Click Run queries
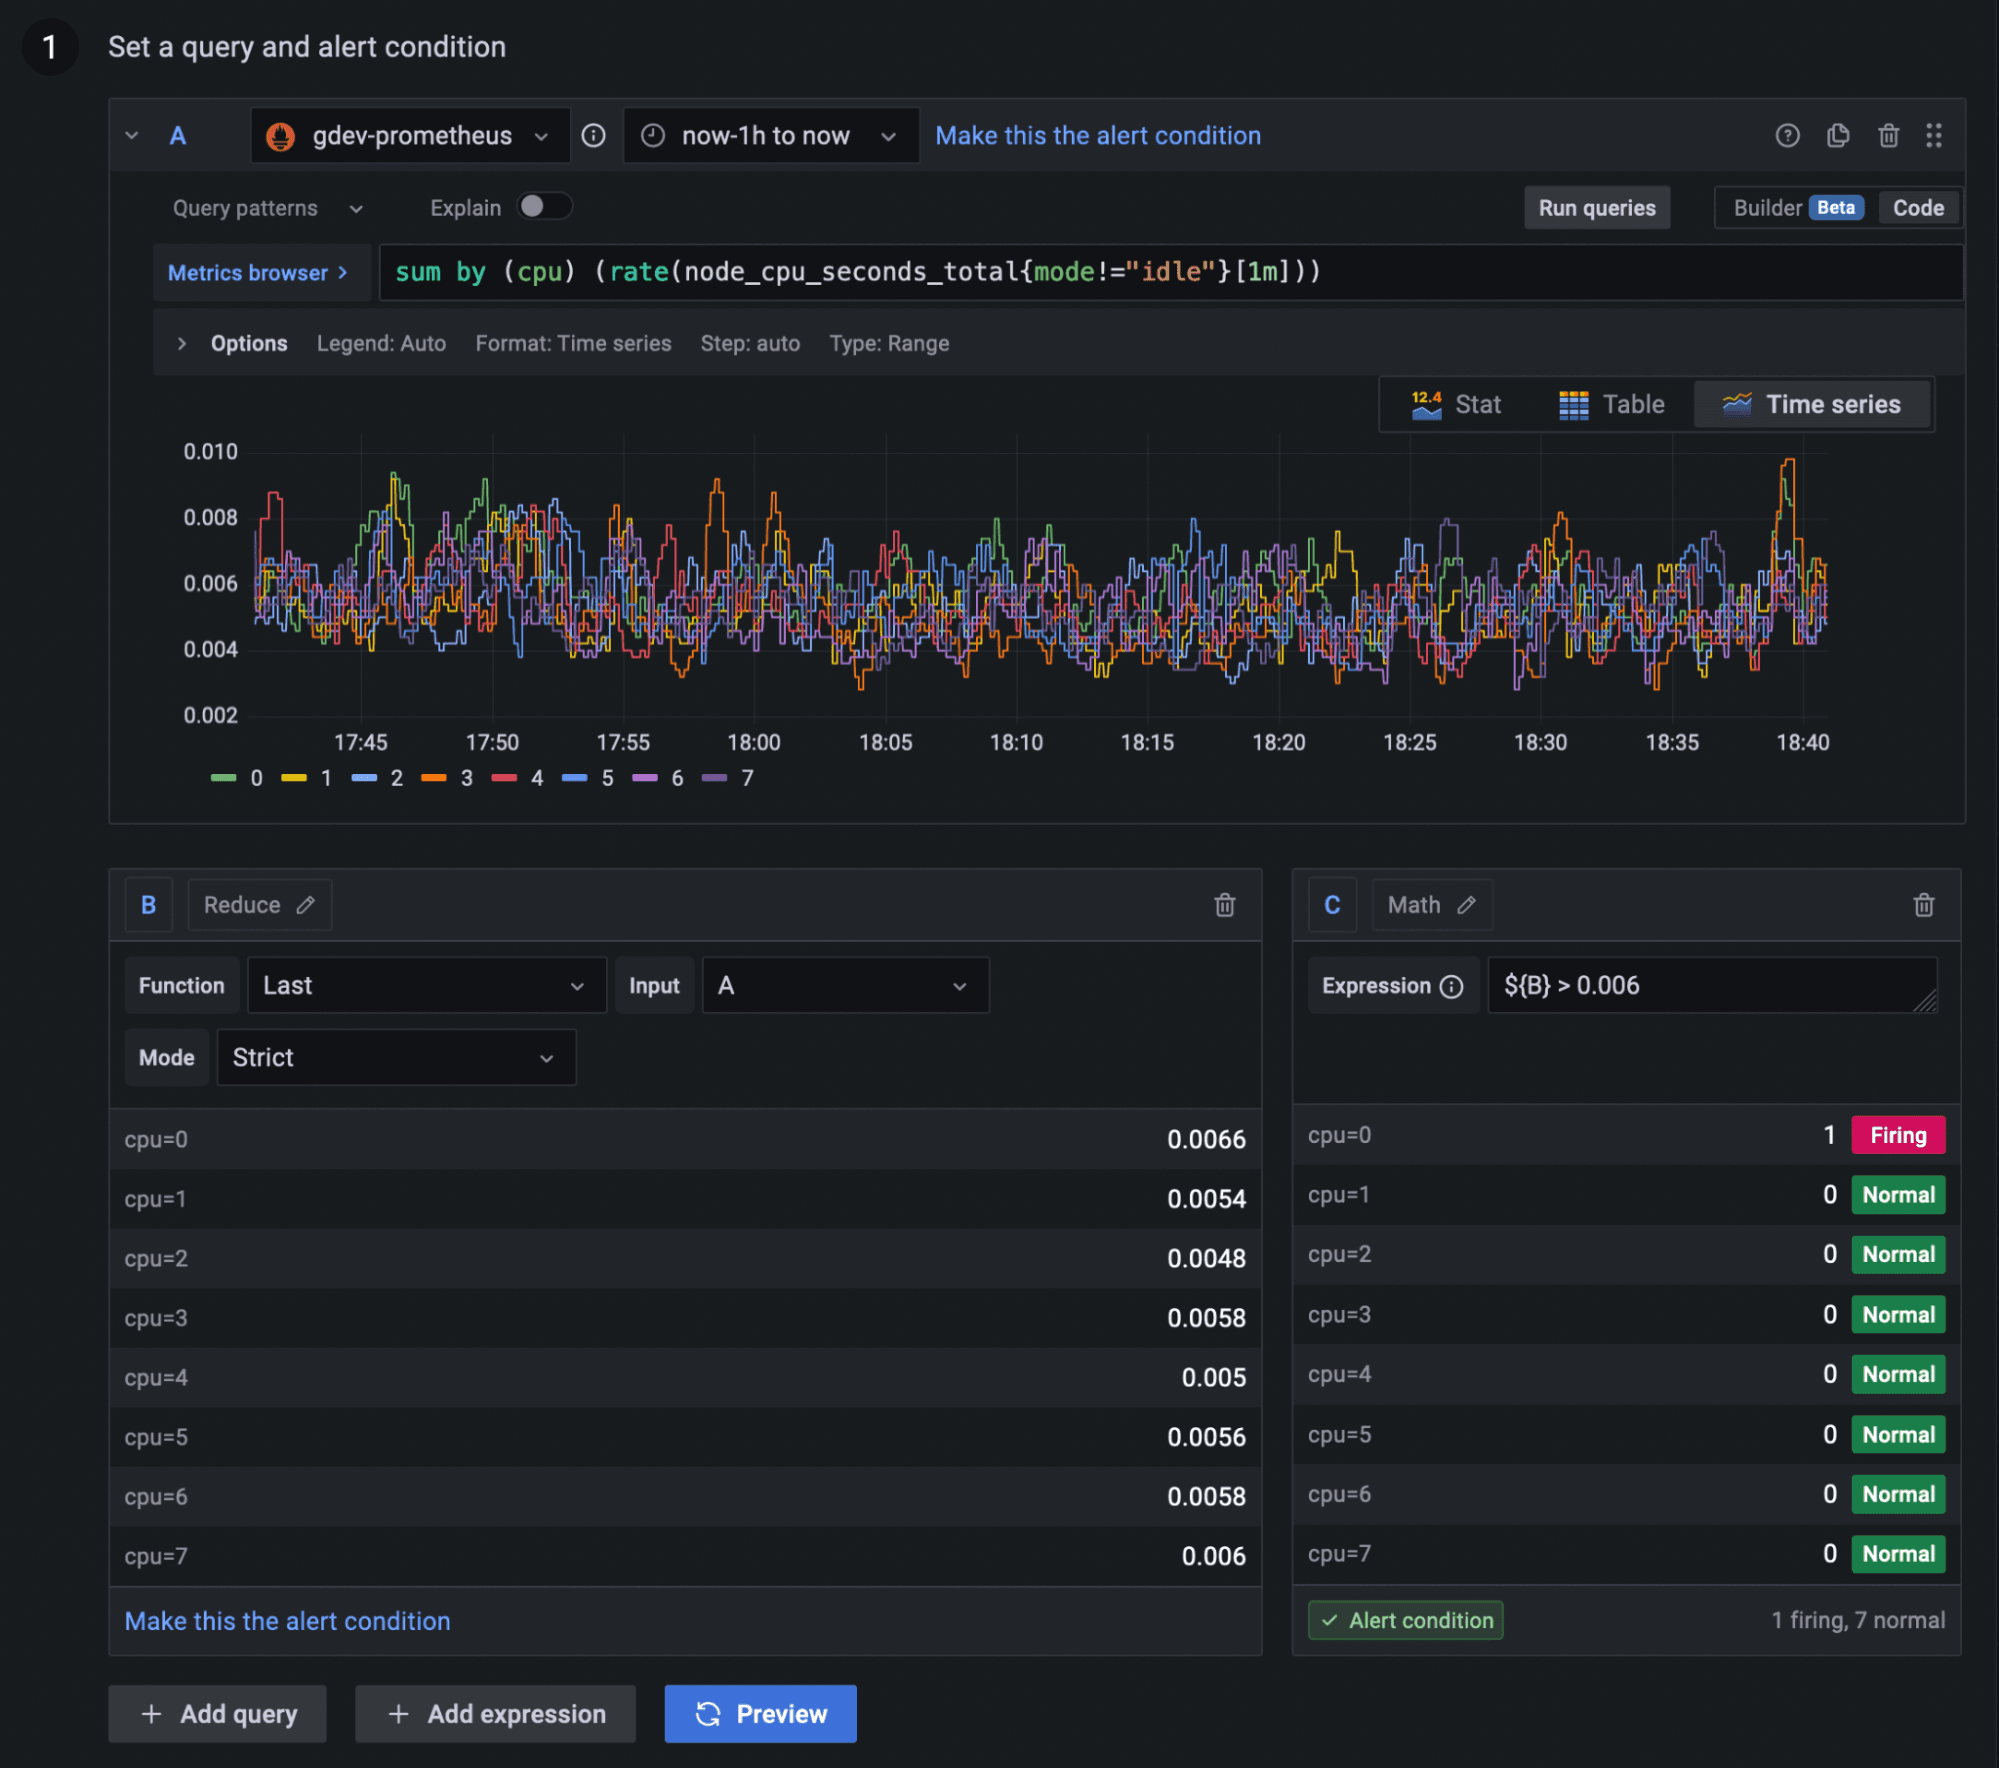 click(x=1596, y=207)
